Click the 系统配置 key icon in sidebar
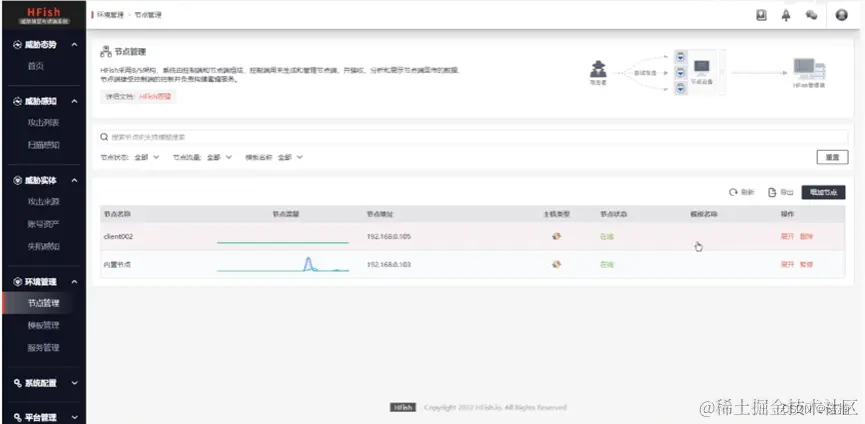This screenshot has width=865, height=424. point(17,383)
